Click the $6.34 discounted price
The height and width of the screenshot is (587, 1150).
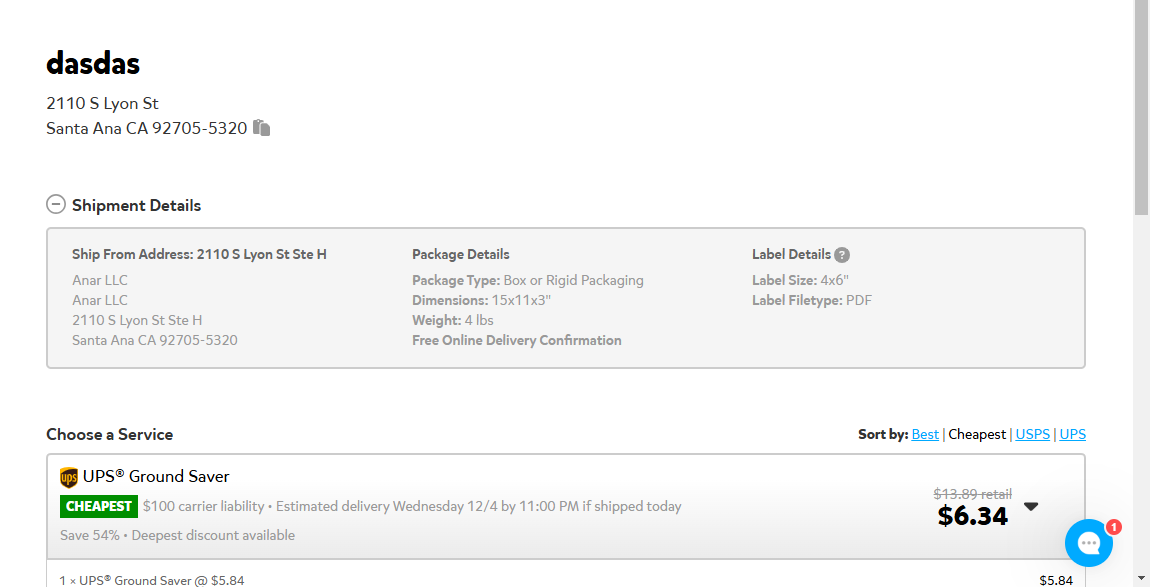(x=973, y=516)
